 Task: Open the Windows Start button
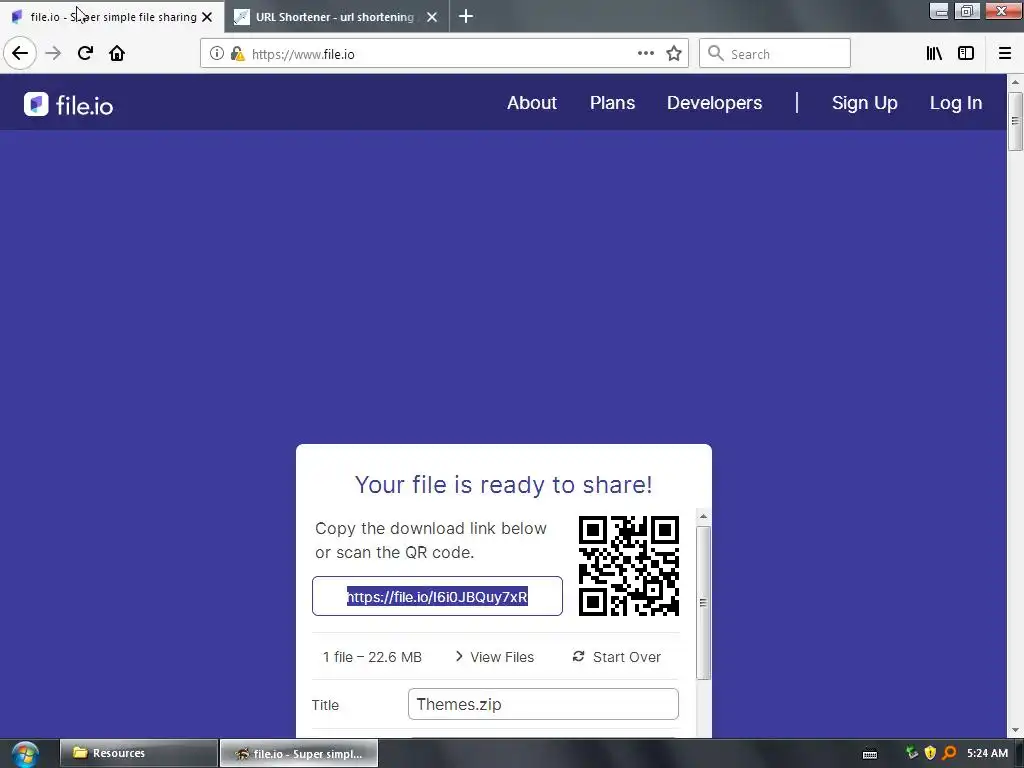pyautogui.click(x=25, y=754)
